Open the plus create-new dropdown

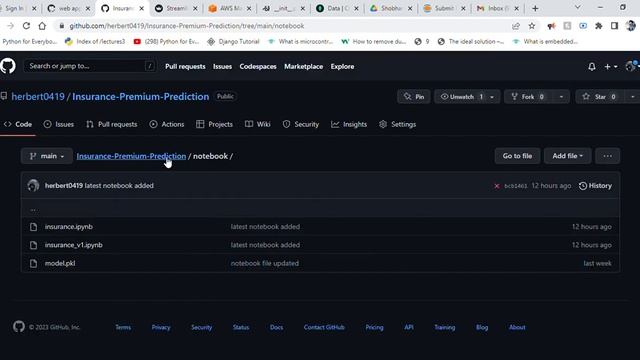click(x=611, y=67)
